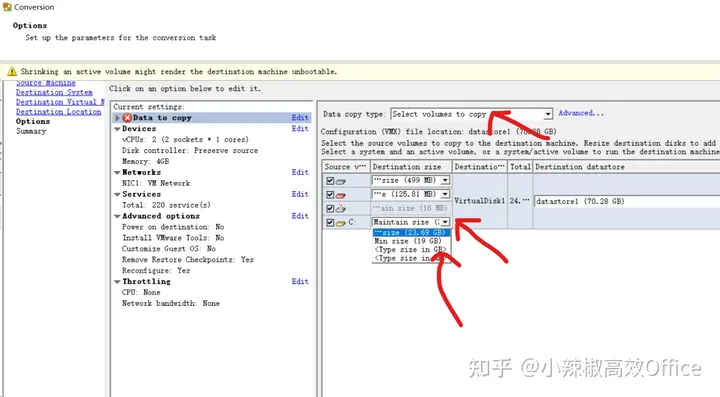Viewport: 720px width, 397px height.
Task: Go to Destination Virtual Machine step
Action: [60, 102]
